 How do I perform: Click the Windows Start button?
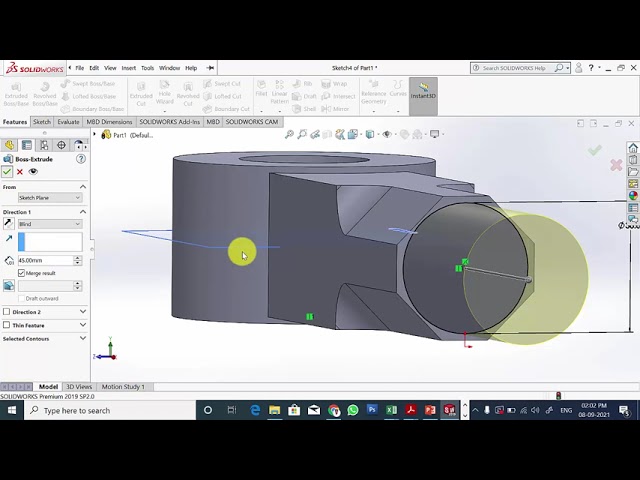(x=11, y=410)
